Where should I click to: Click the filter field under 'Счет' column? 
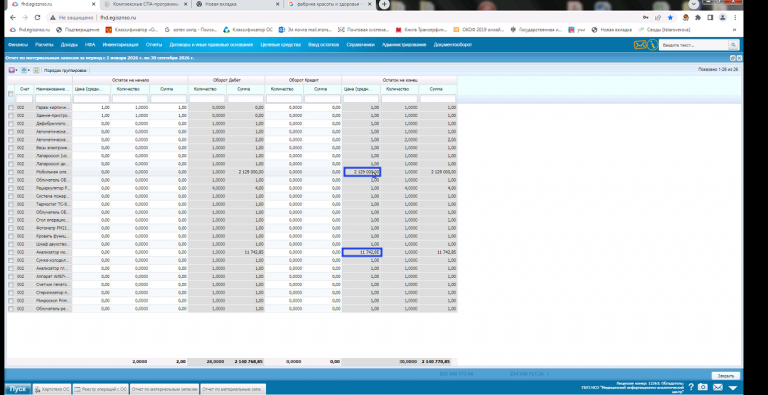[24, 99]
